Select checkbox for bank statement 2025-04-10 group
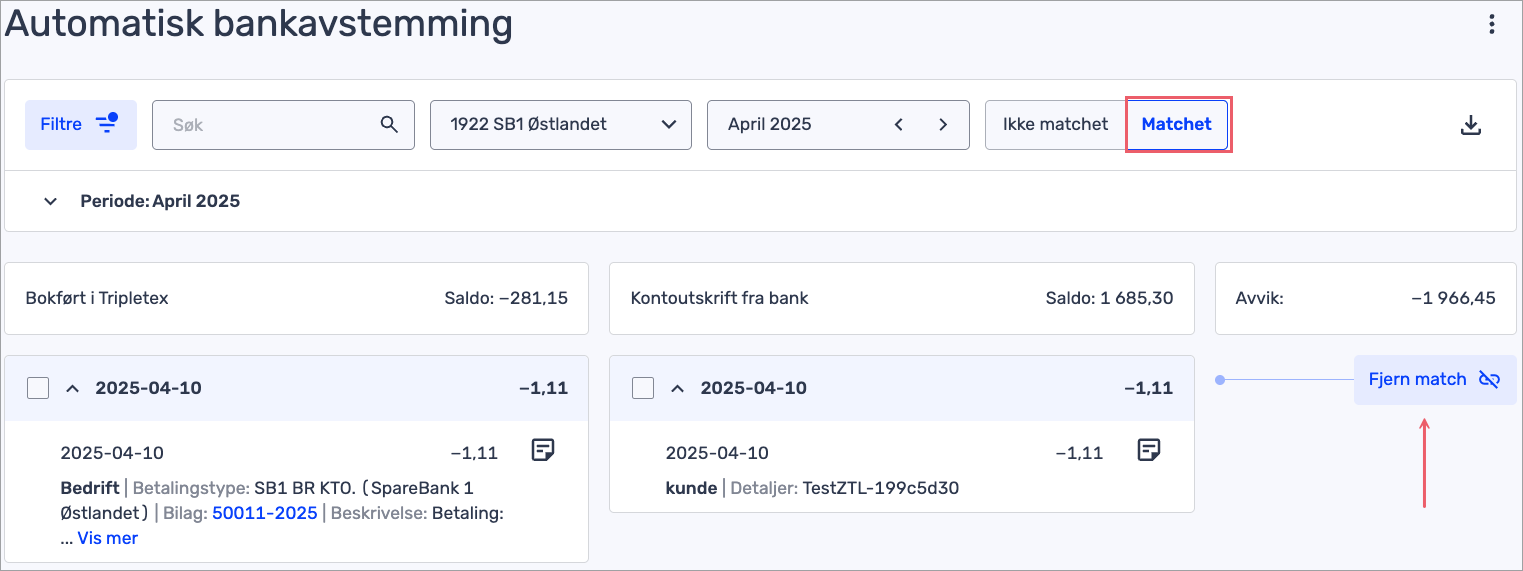Image resolution: width=1523 pixels, height=571 pixels. pyautogui.click(x=644, y=388)
